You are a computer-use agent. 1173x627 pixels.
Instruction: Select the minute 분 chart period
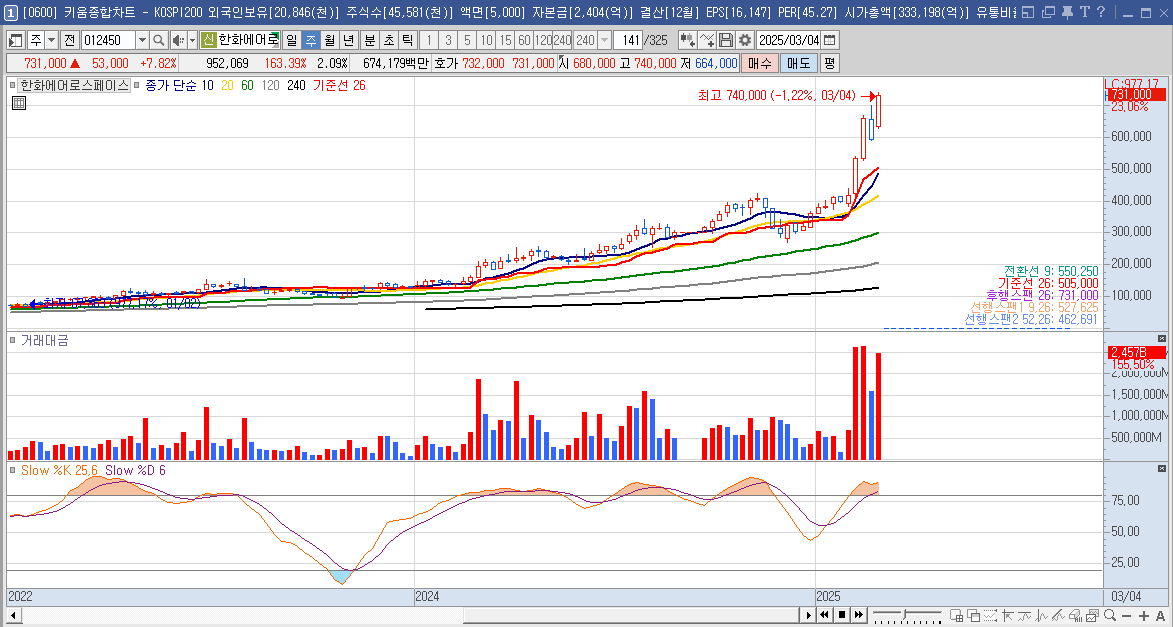370,40
